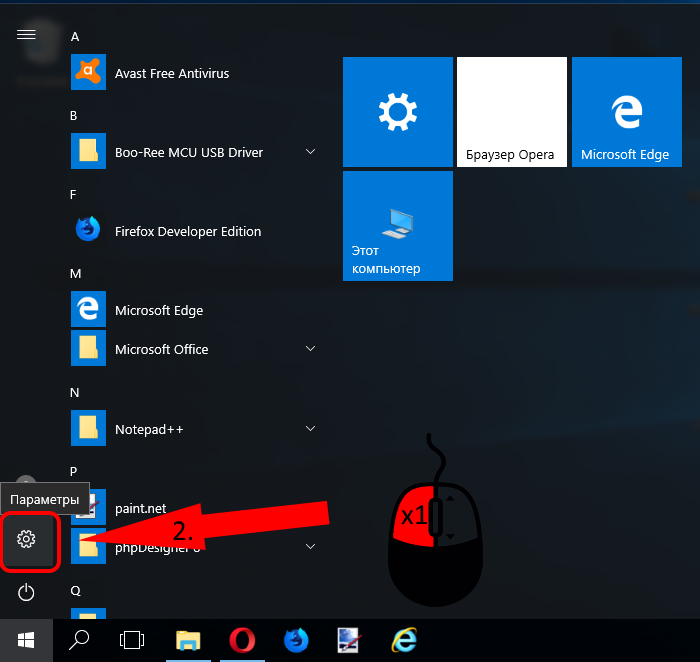Open Avast Free Antivirus from app list
The width and height of the screenshot is (700, 662).
click(x=171, y=73)
